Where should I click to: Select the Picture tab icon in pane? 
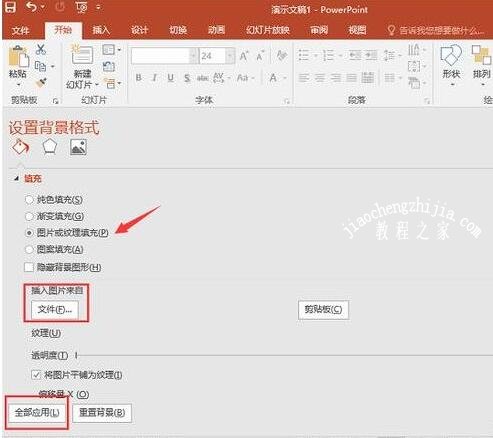tap(78, 147)
